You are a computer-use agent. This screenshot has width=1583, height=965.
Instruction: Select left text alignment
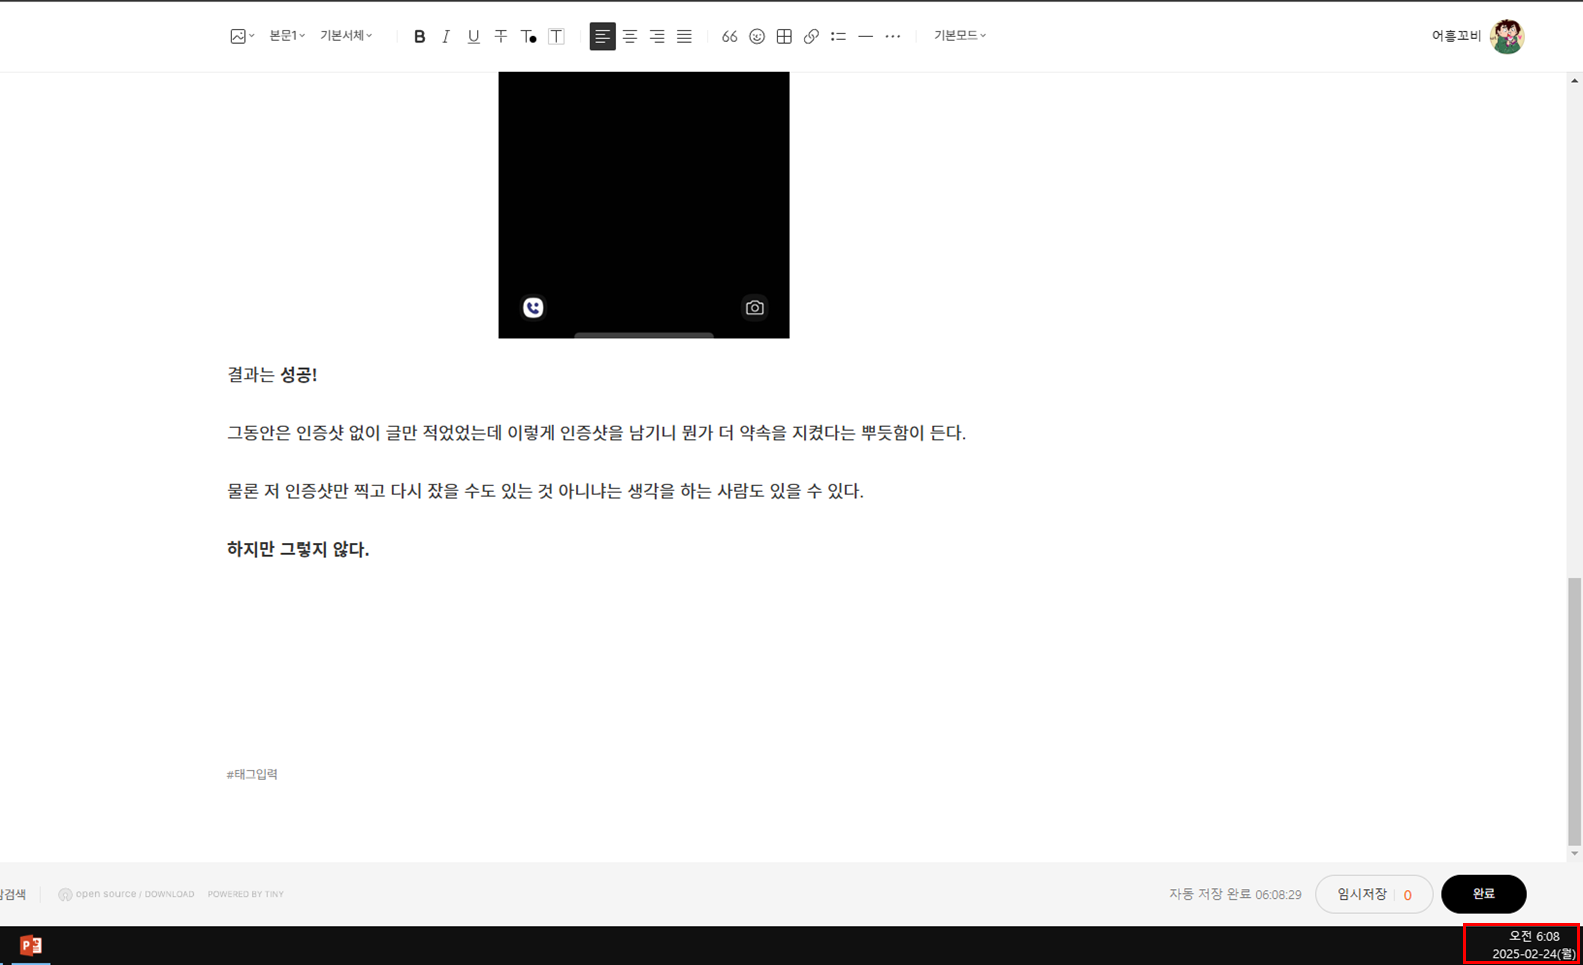pos(602,37)
